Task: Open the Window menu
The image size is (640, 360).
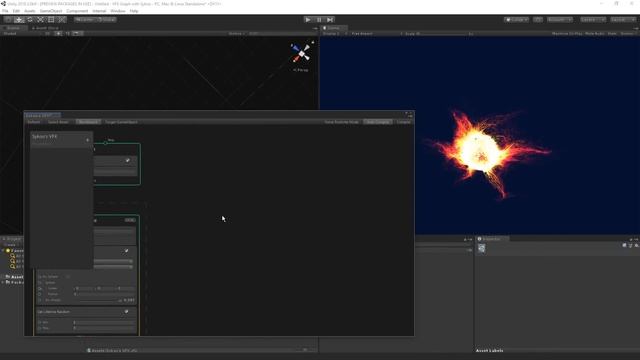Action: pos(118,11)
